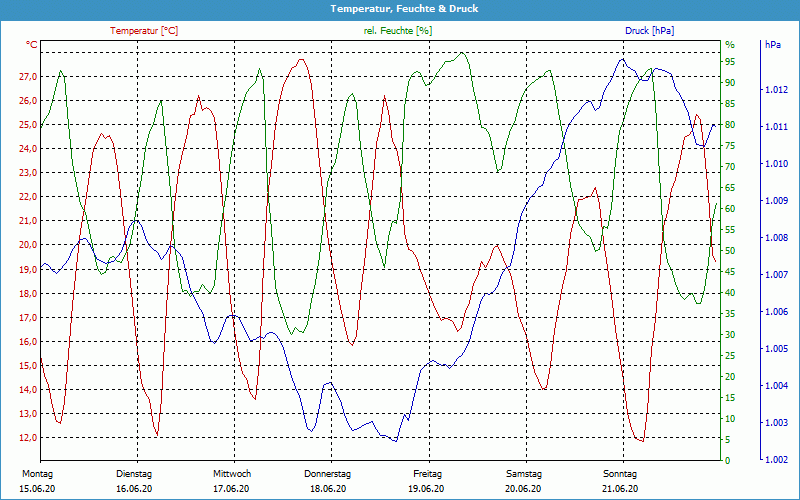Click the 'Dienstag' day label
The height and width of the screenshot is (500, 800).
click(134, 474)
